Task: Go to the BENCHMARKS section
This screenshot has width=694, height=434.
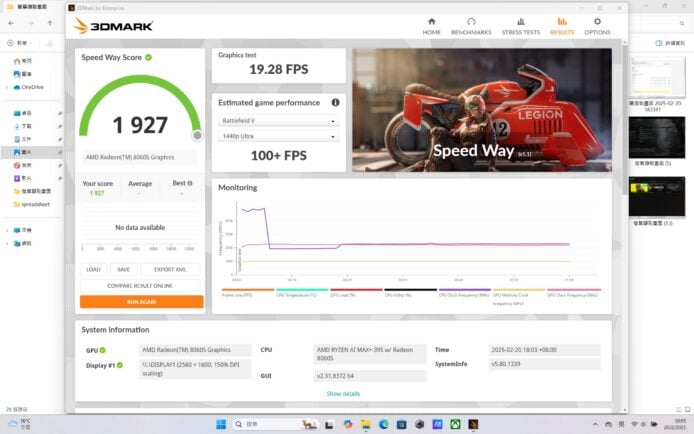Action: coord(470,25)
